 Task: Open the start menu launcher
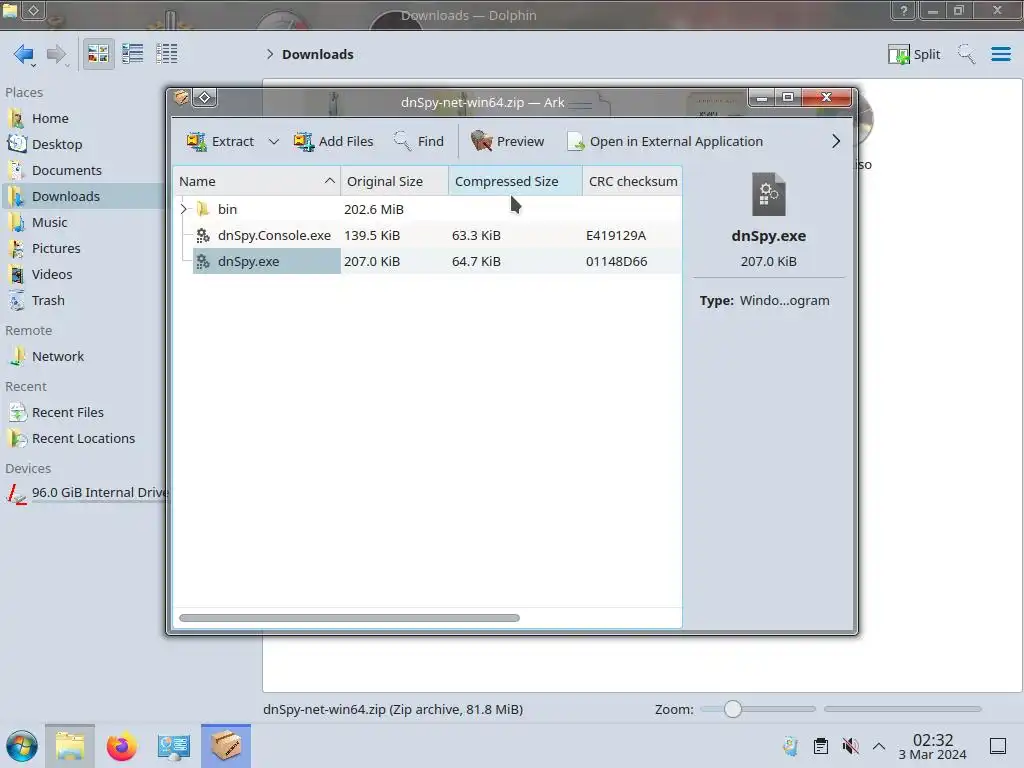pyautogui.click(x=22, y=746)
